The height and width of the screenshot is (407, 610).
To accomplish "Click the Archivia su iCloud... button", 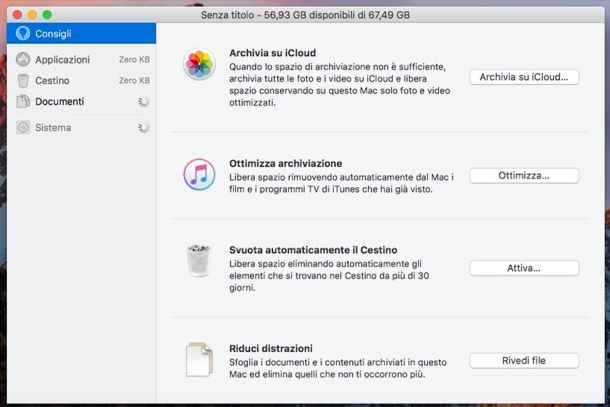I will [x=524, y=77].
